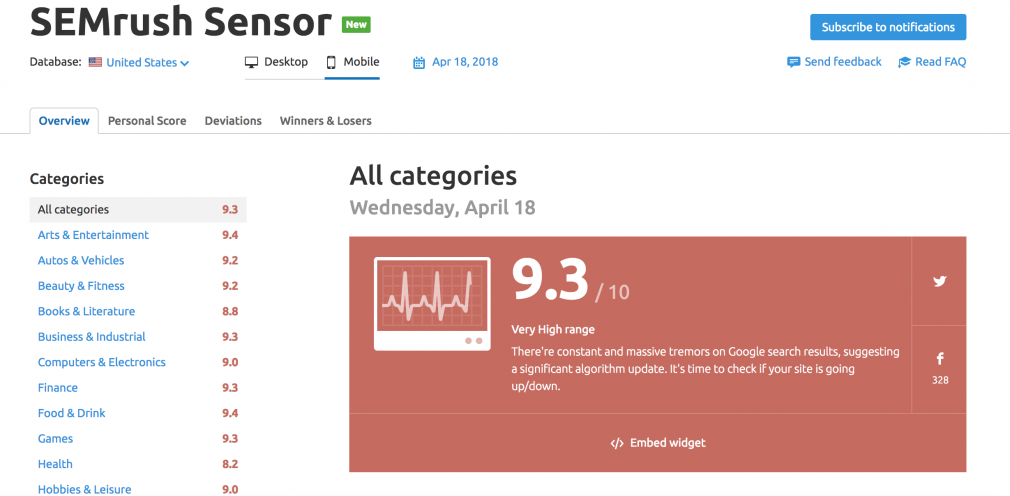
Task: Click the Send feedback speech bubble icon
Action: click(x=793, y=62)
